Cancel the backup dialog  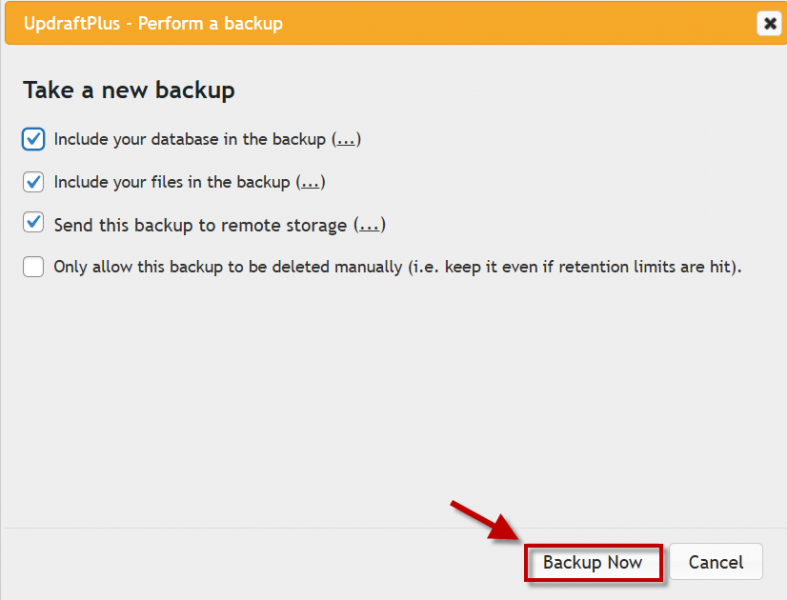point(715,563)
